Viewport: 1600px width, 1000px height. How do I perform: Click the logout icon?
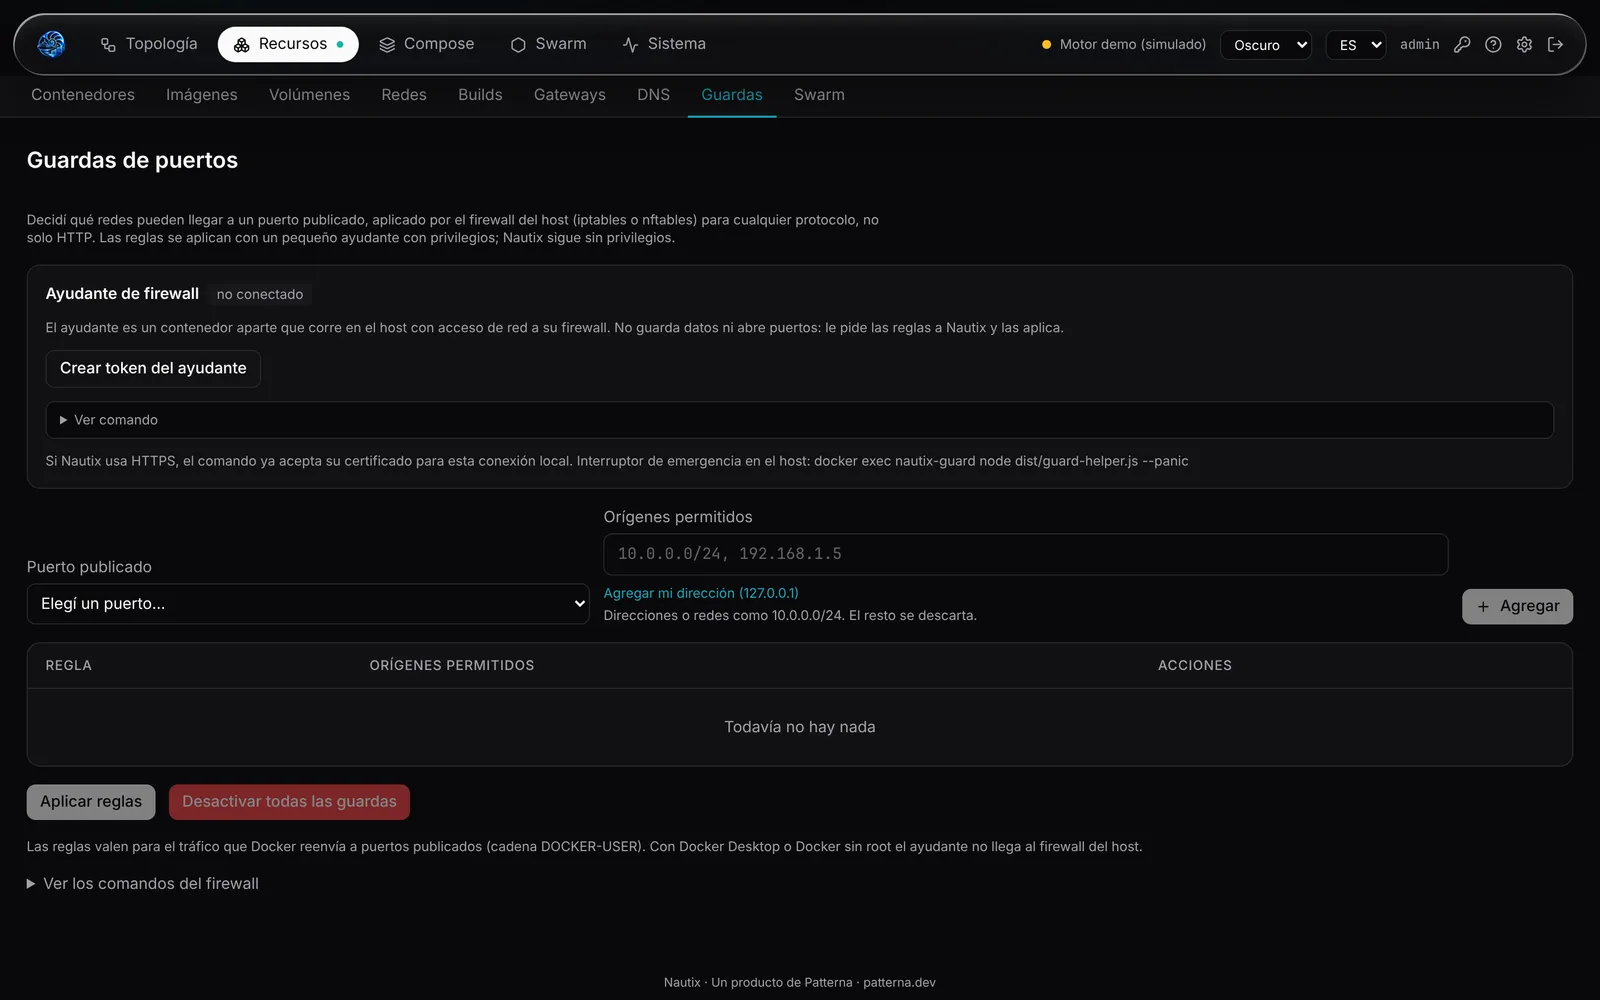click(1555, 44)
